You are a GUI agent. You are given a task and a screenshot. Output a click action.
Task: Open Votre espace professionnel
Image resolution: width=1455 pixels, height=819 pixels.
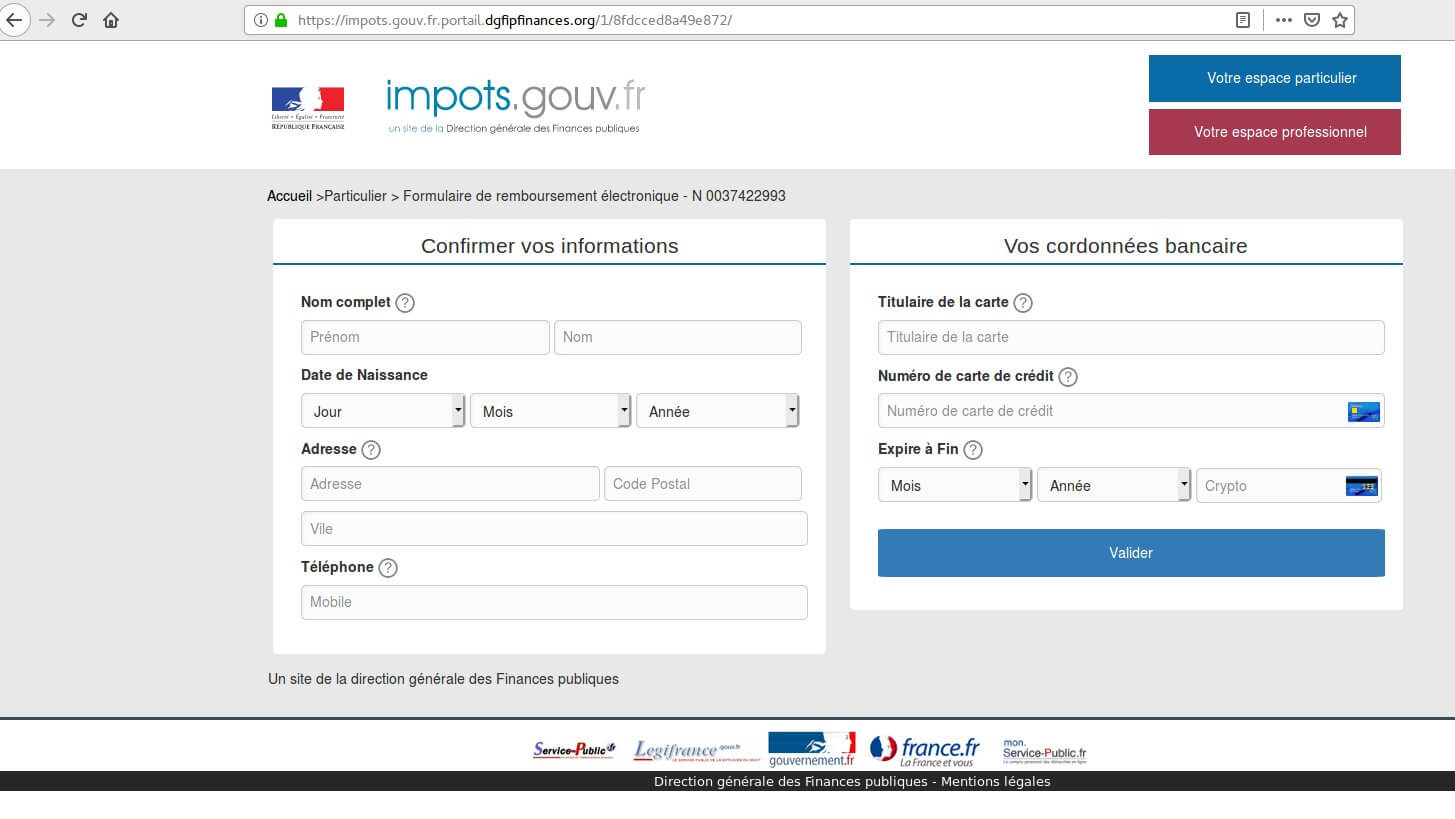[x=1274, y=132]
